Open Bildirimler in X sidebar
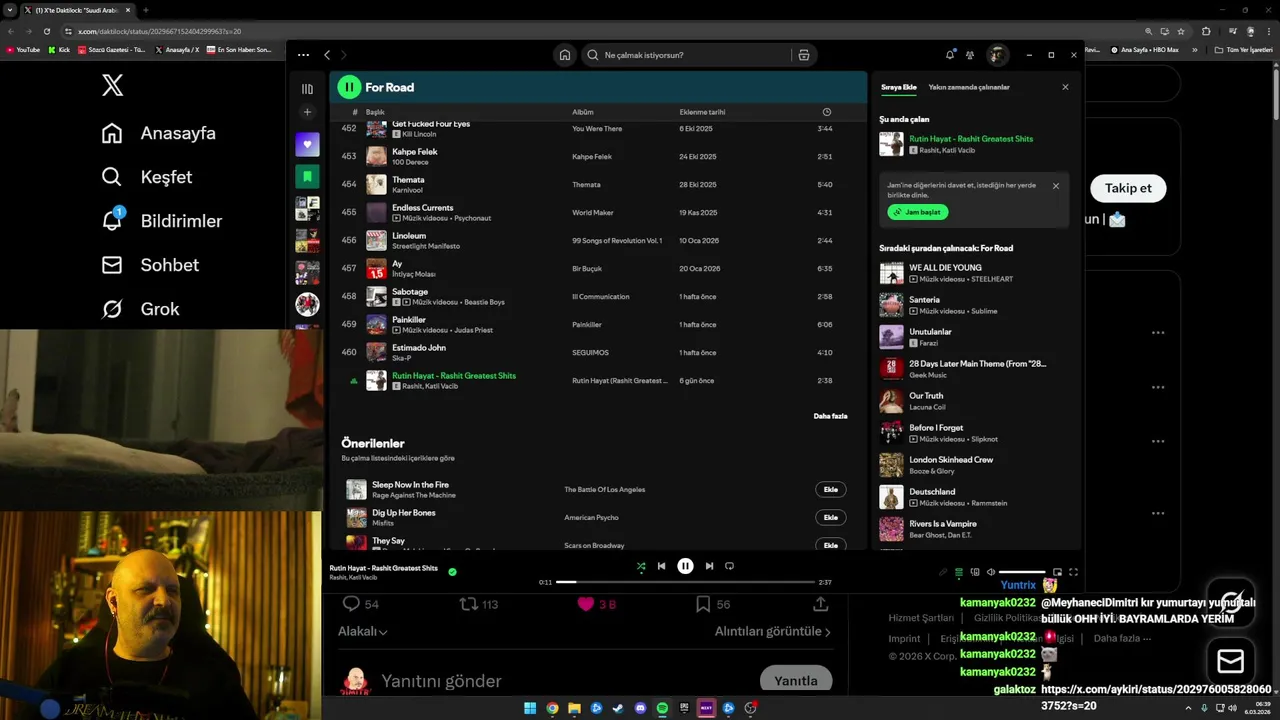 click(162, 221)
